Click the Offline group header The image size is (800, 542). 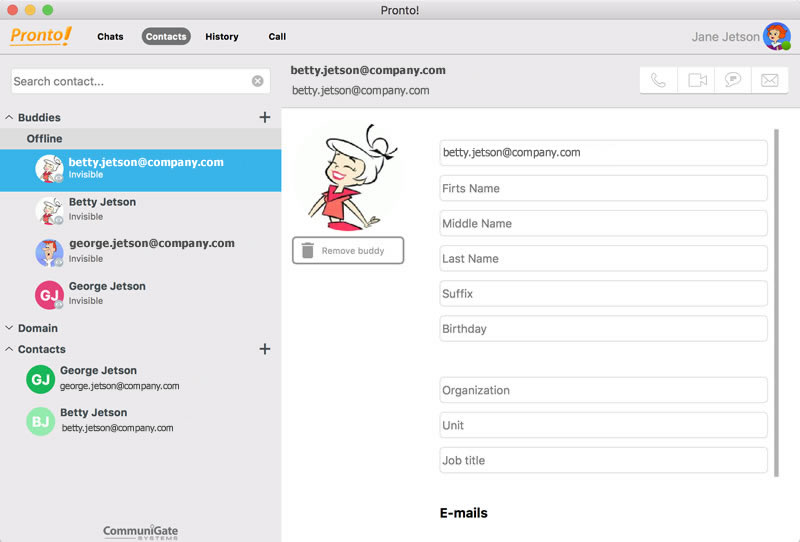point(140,139)
